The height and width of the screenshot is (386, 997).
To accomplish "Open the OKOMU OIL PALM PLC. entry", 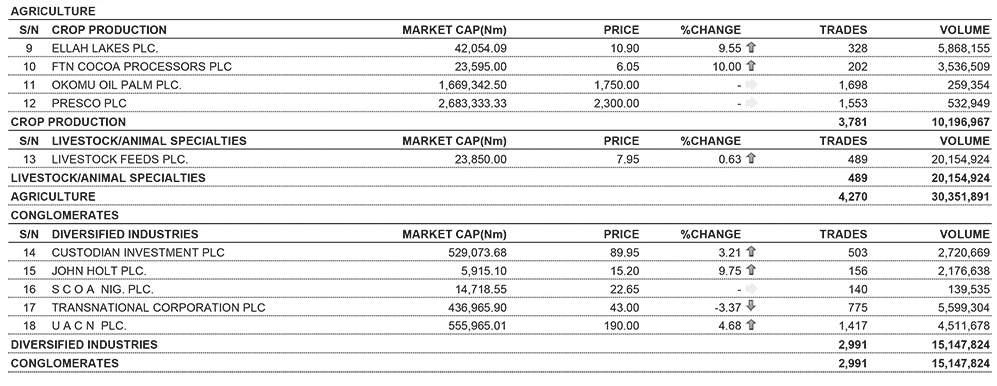I will coord(498,85).
